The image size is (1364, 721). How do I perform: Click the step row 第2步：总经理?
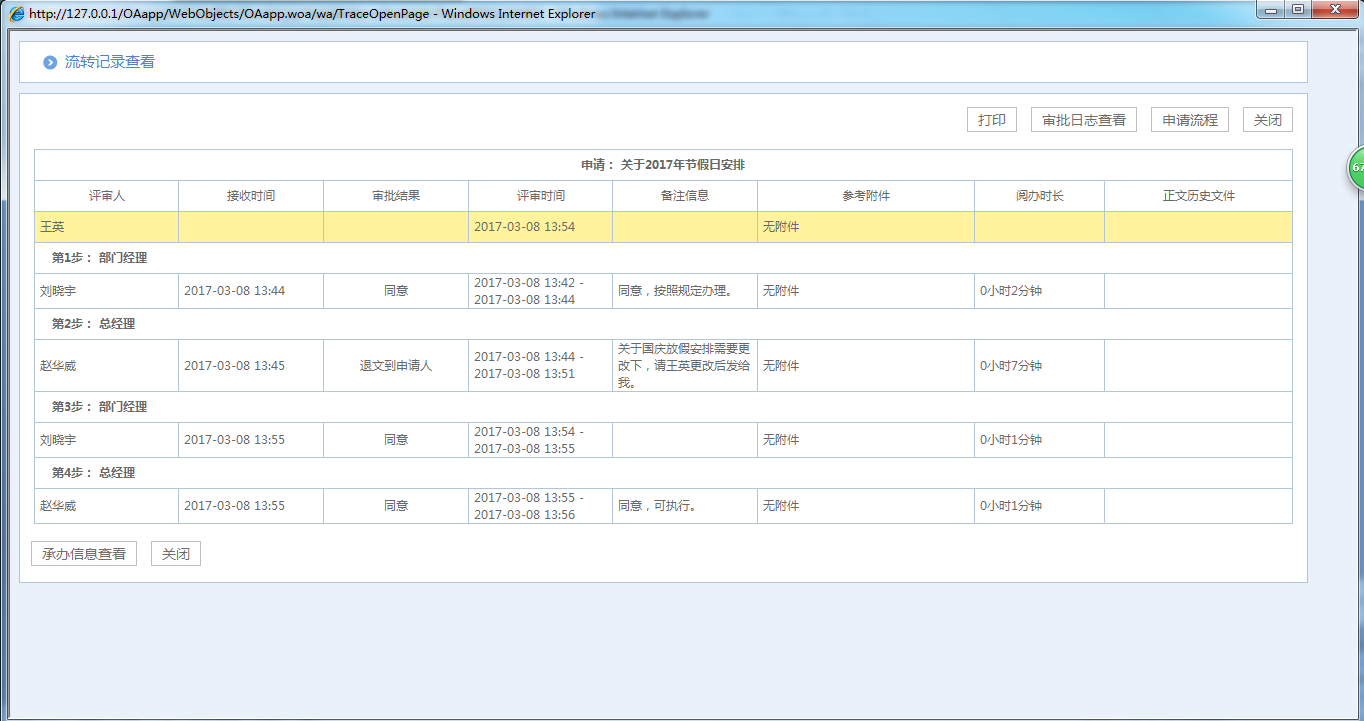coord(663,324)
